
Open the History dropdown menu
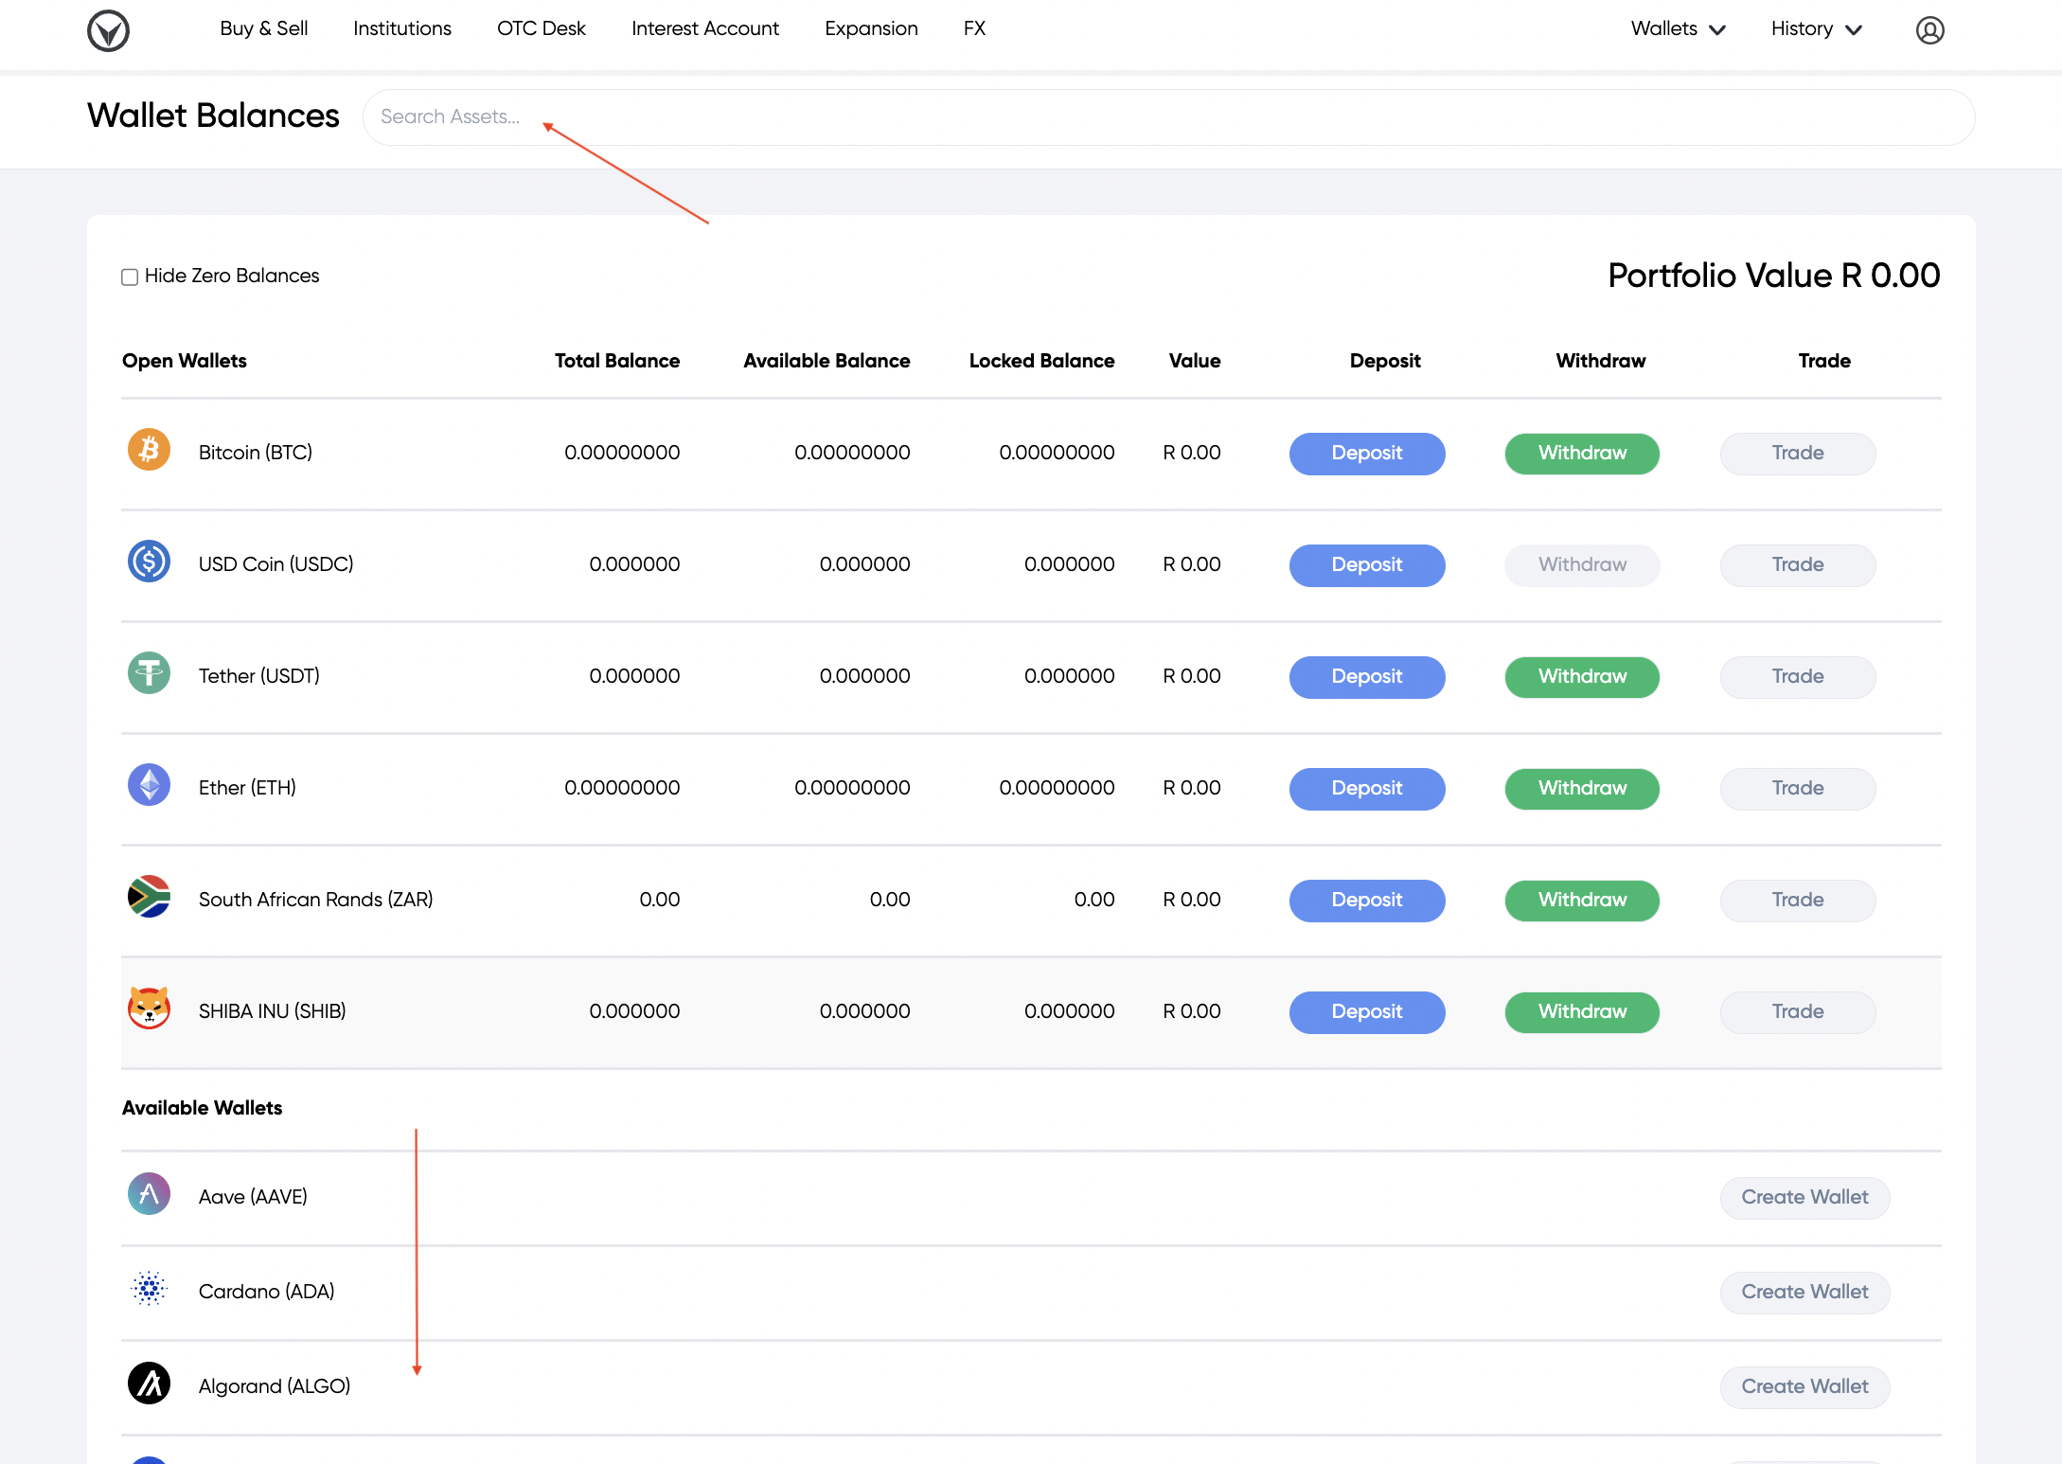[1815, 29]
